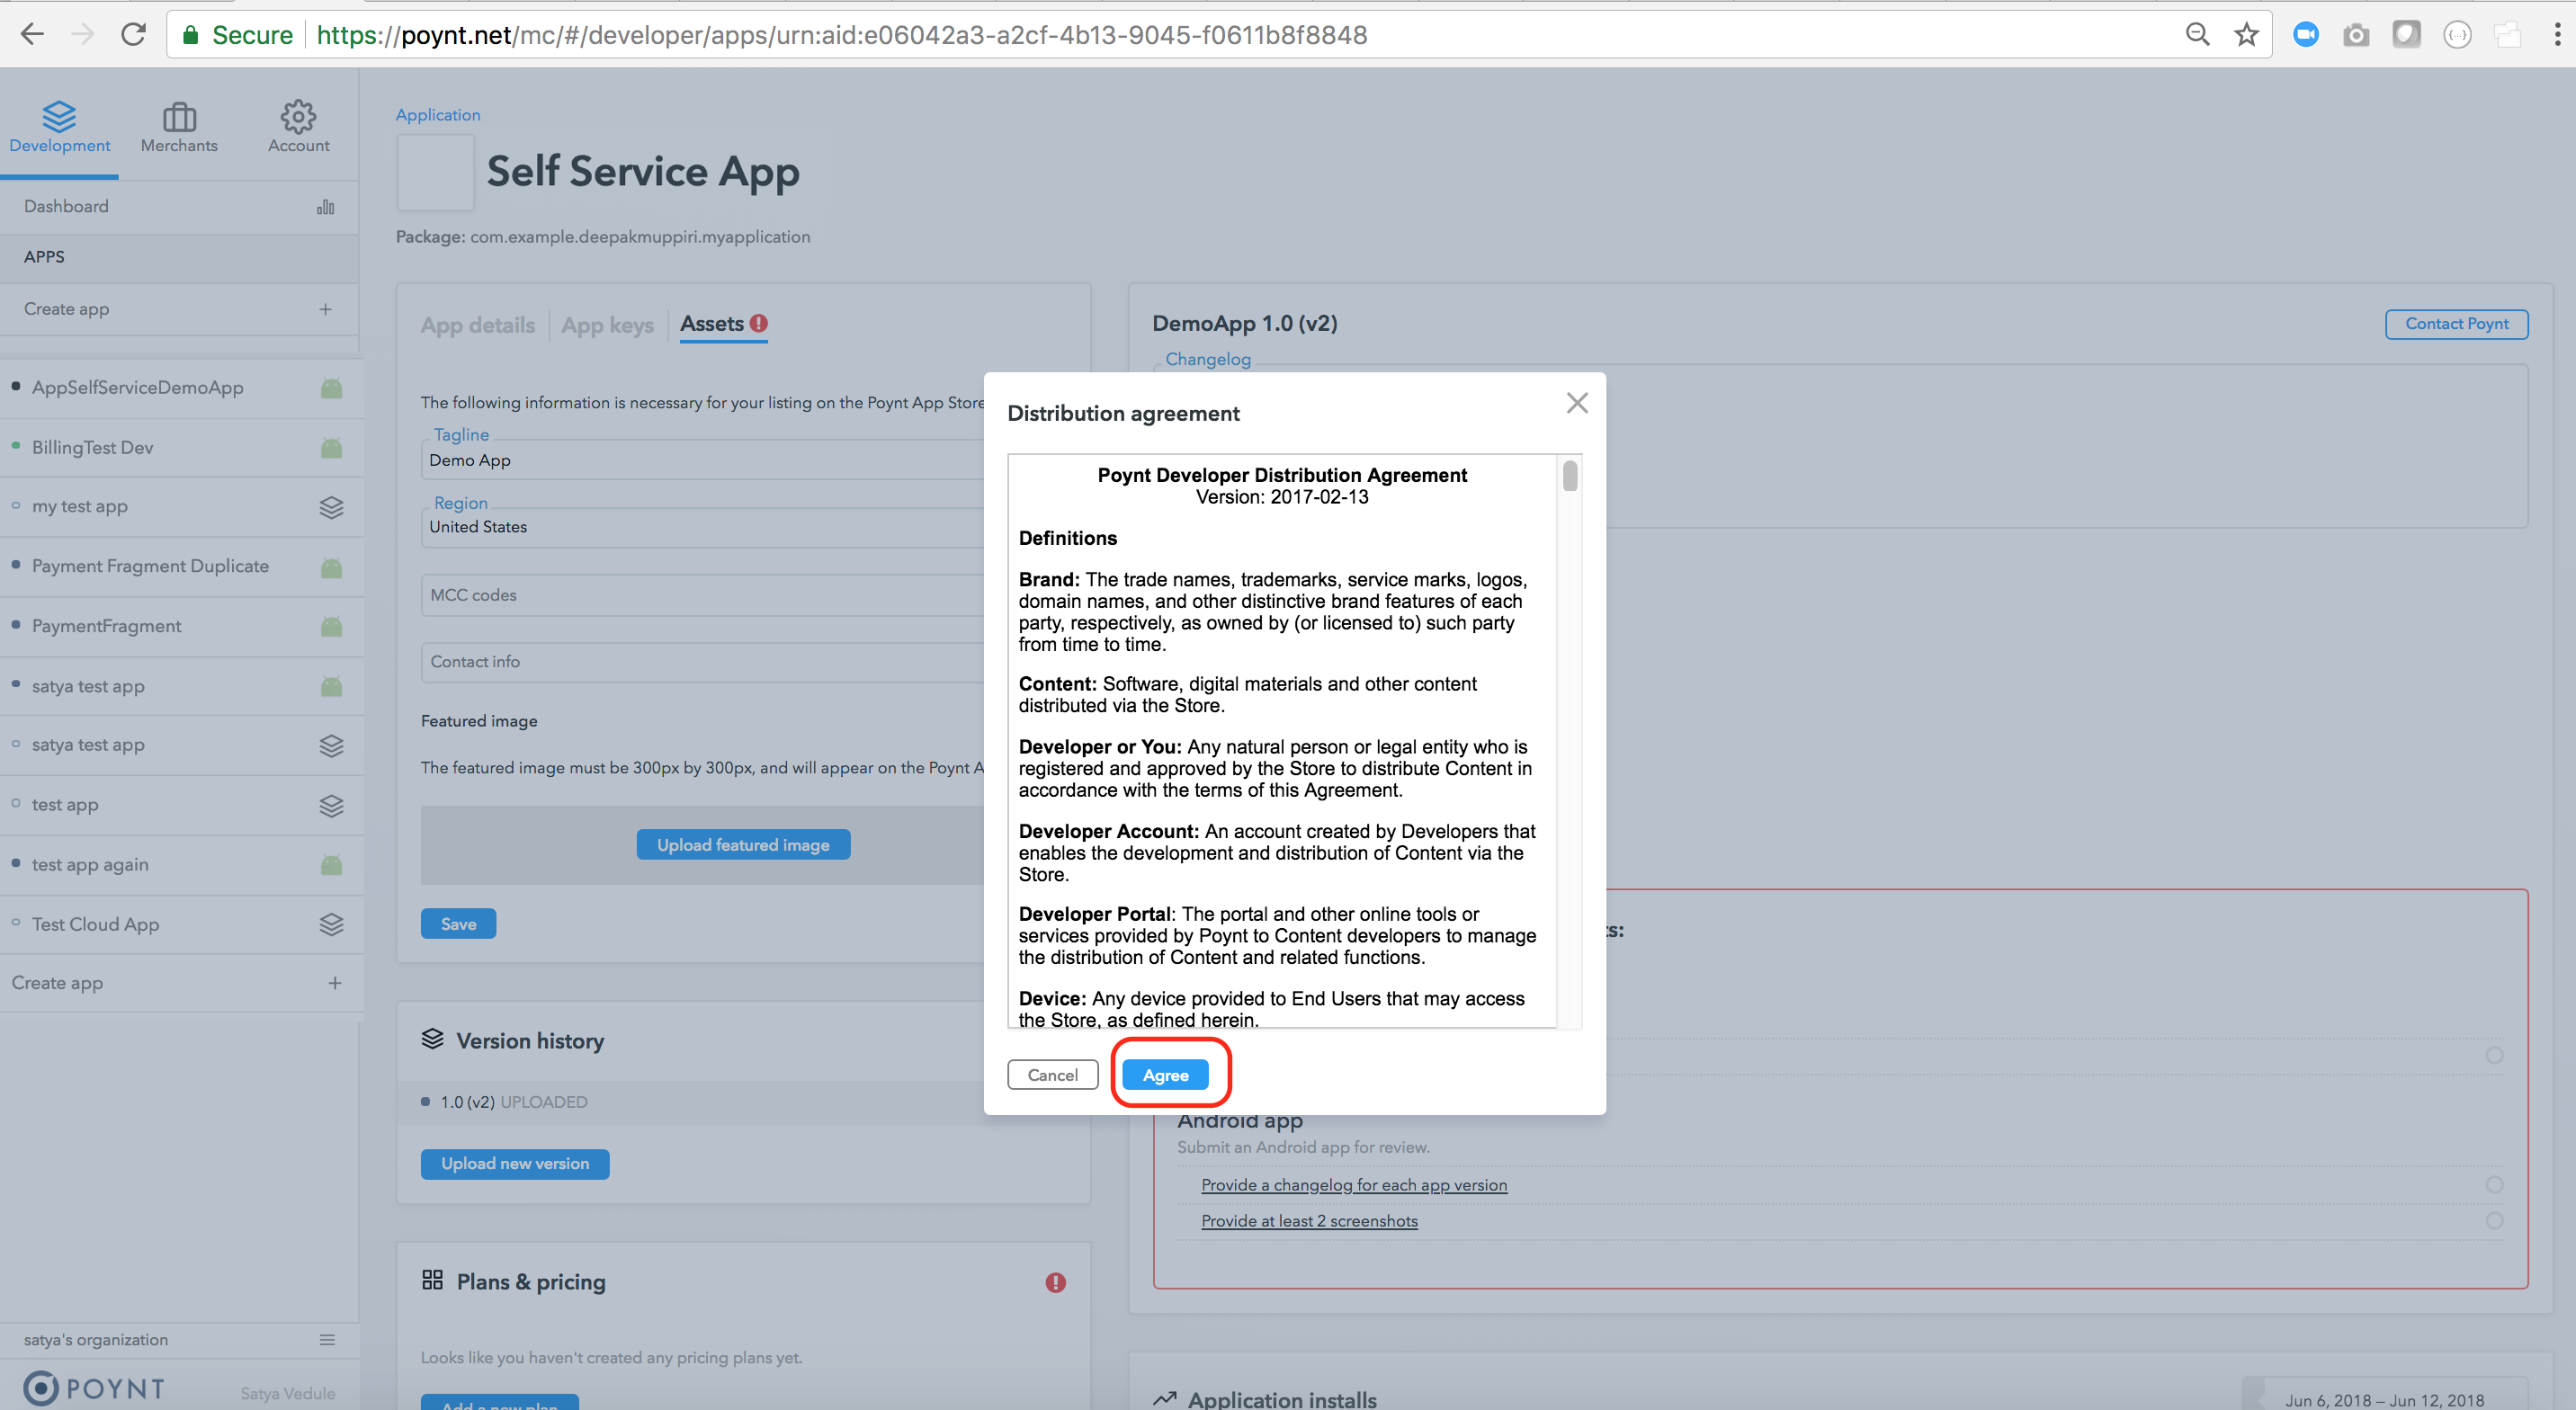This screenshot has height=1410, width=2576.
Task: Switch to App details tab
Action: [x=478, y=323]
